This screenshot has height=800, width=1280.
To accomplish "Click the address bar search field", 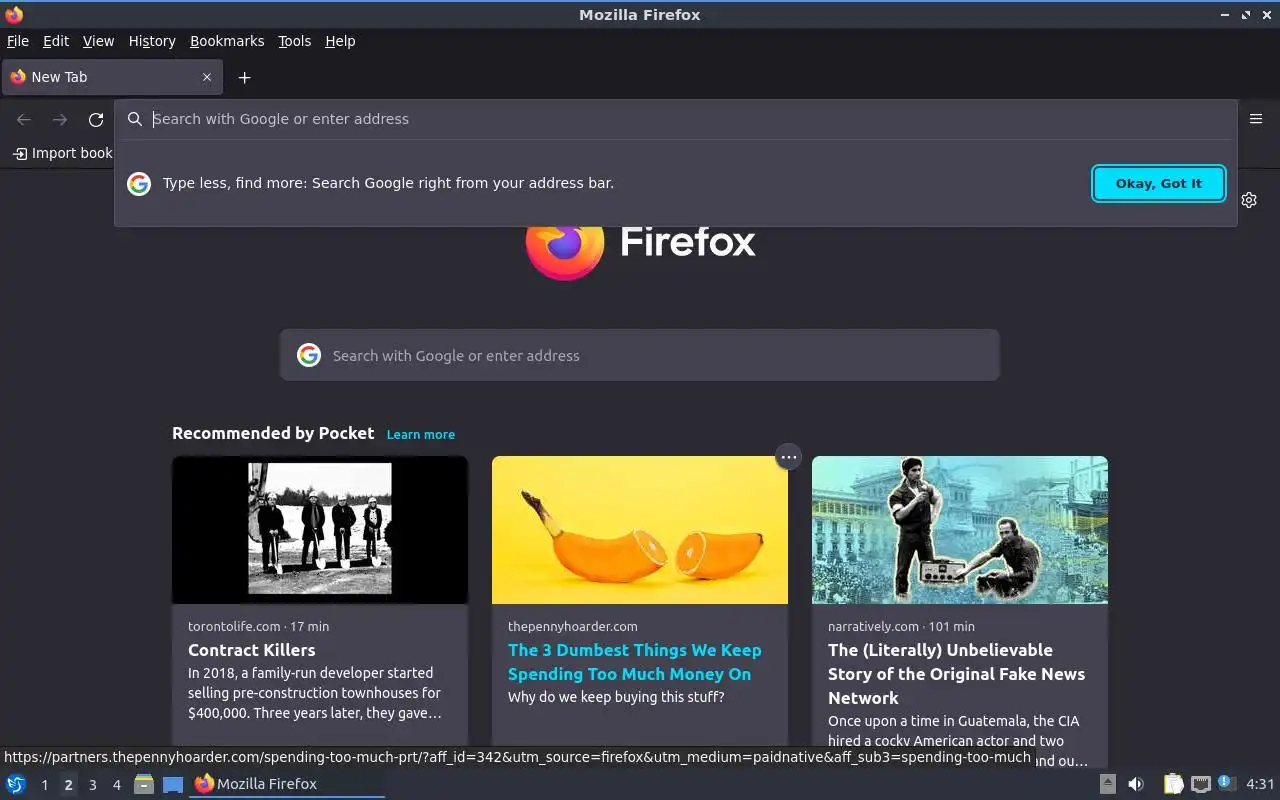I will click(x=675, y=119).
